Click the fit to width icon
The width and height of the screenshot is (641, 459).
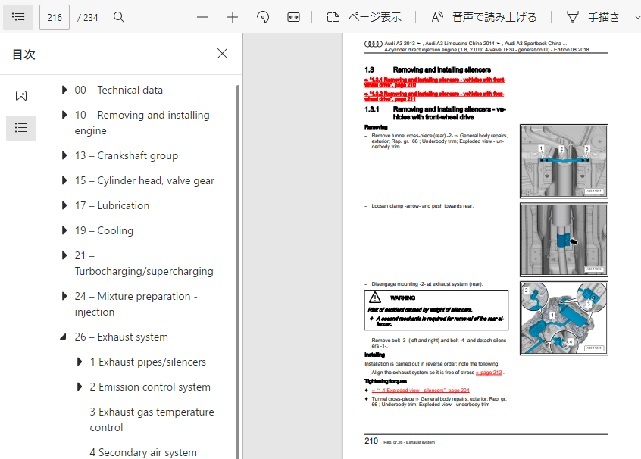click(x=294, y=17)
